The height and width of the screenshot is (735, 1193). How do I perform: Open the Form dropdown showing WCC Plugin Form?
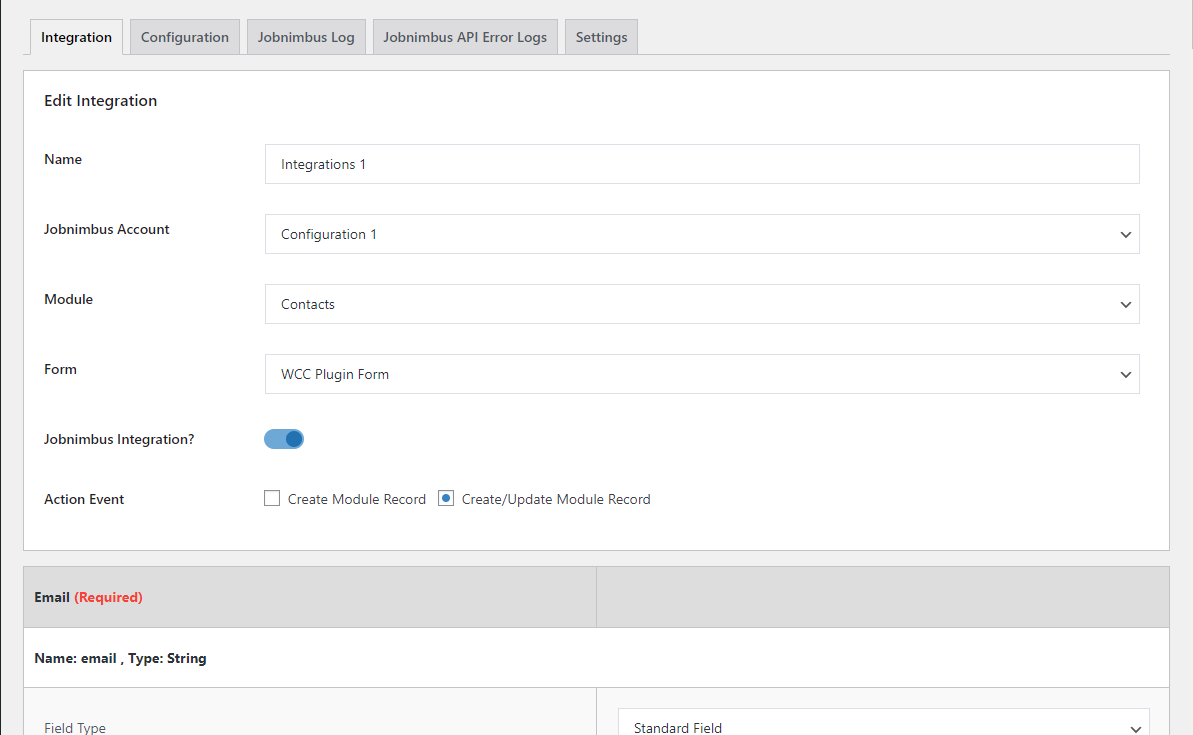click(701, 374)
